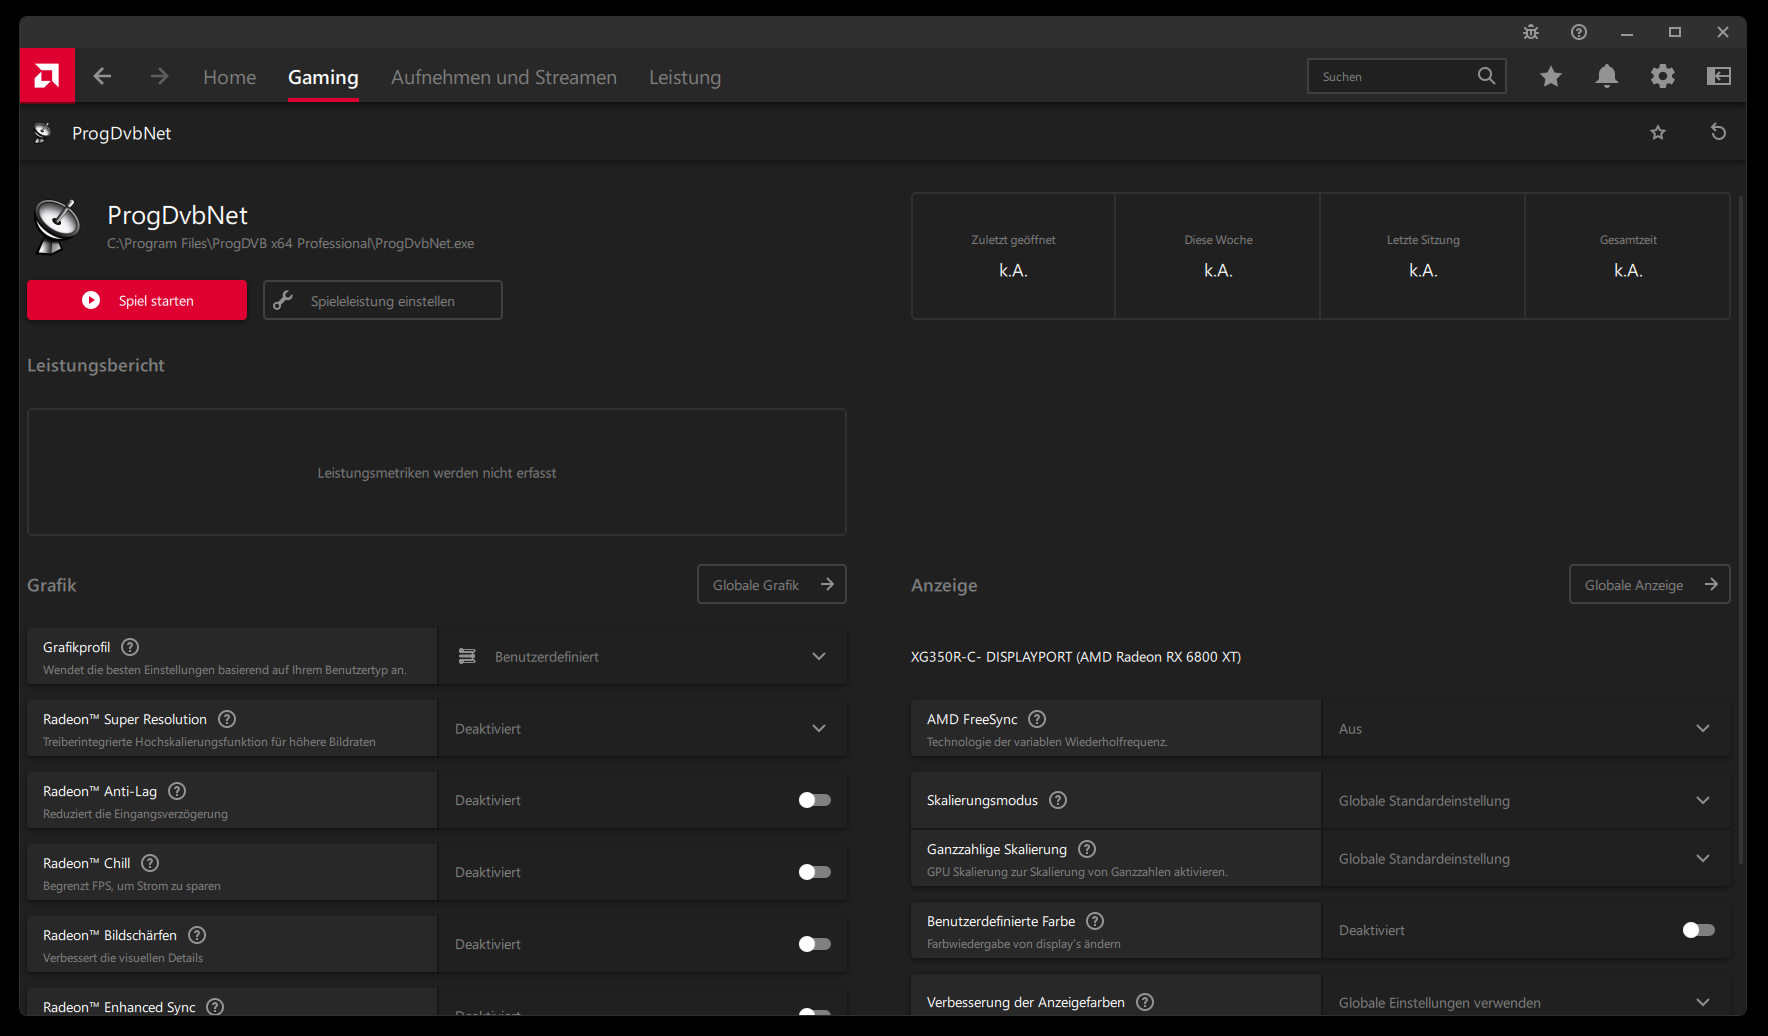Open the notifications bell

1607,76
